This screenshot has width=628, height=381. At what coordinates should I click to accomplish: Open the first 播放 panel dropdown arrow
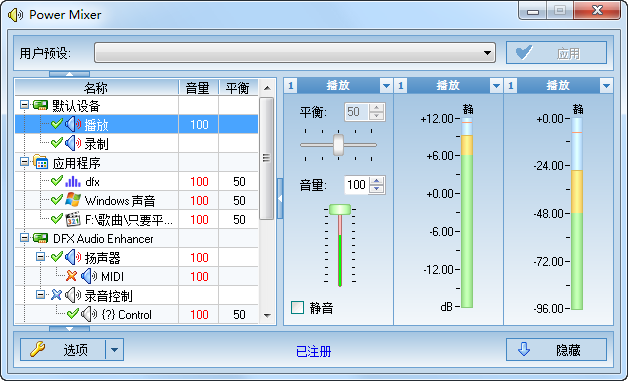pos(386,85)
